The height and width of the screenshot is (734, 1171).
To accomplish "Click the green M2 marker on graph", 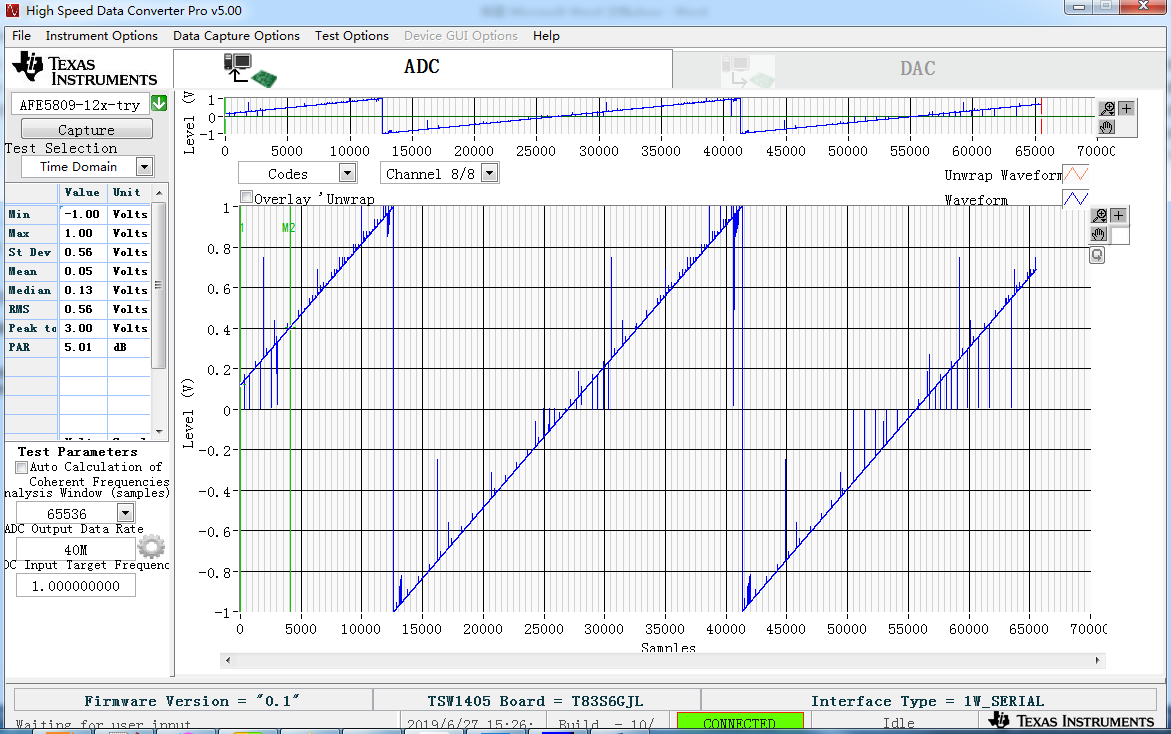I will (x=289, y=228).
